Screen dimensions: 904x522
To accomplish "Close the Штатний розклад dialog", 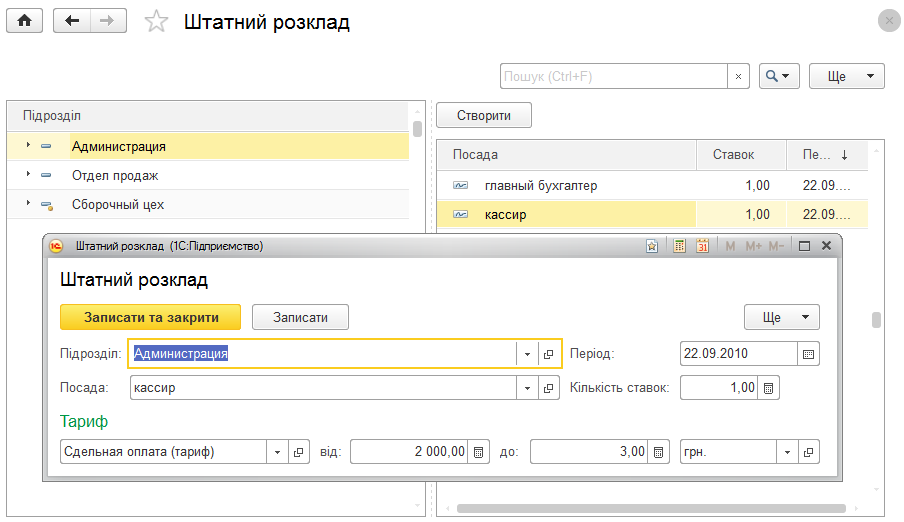I will 826,246.
